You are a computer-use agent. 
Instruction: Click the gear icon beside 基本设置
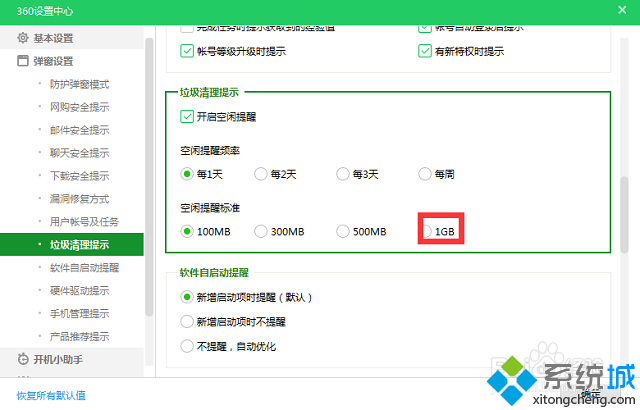pyautogui.click(x=23, y=39)
